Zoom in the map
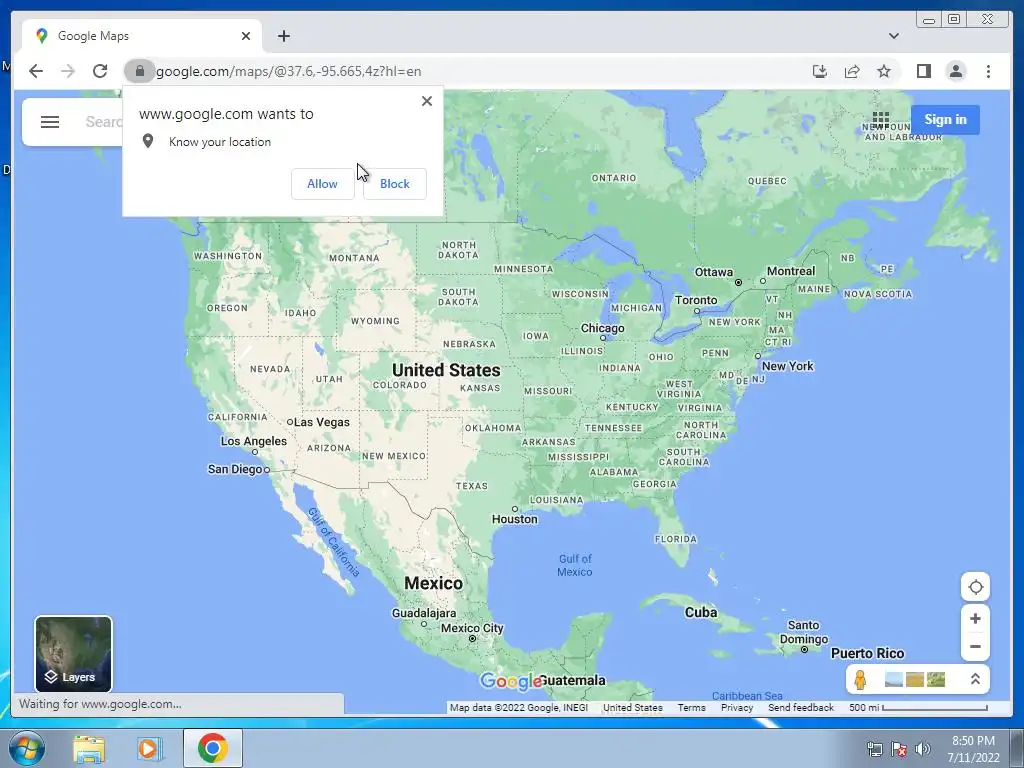 (976, 618)
